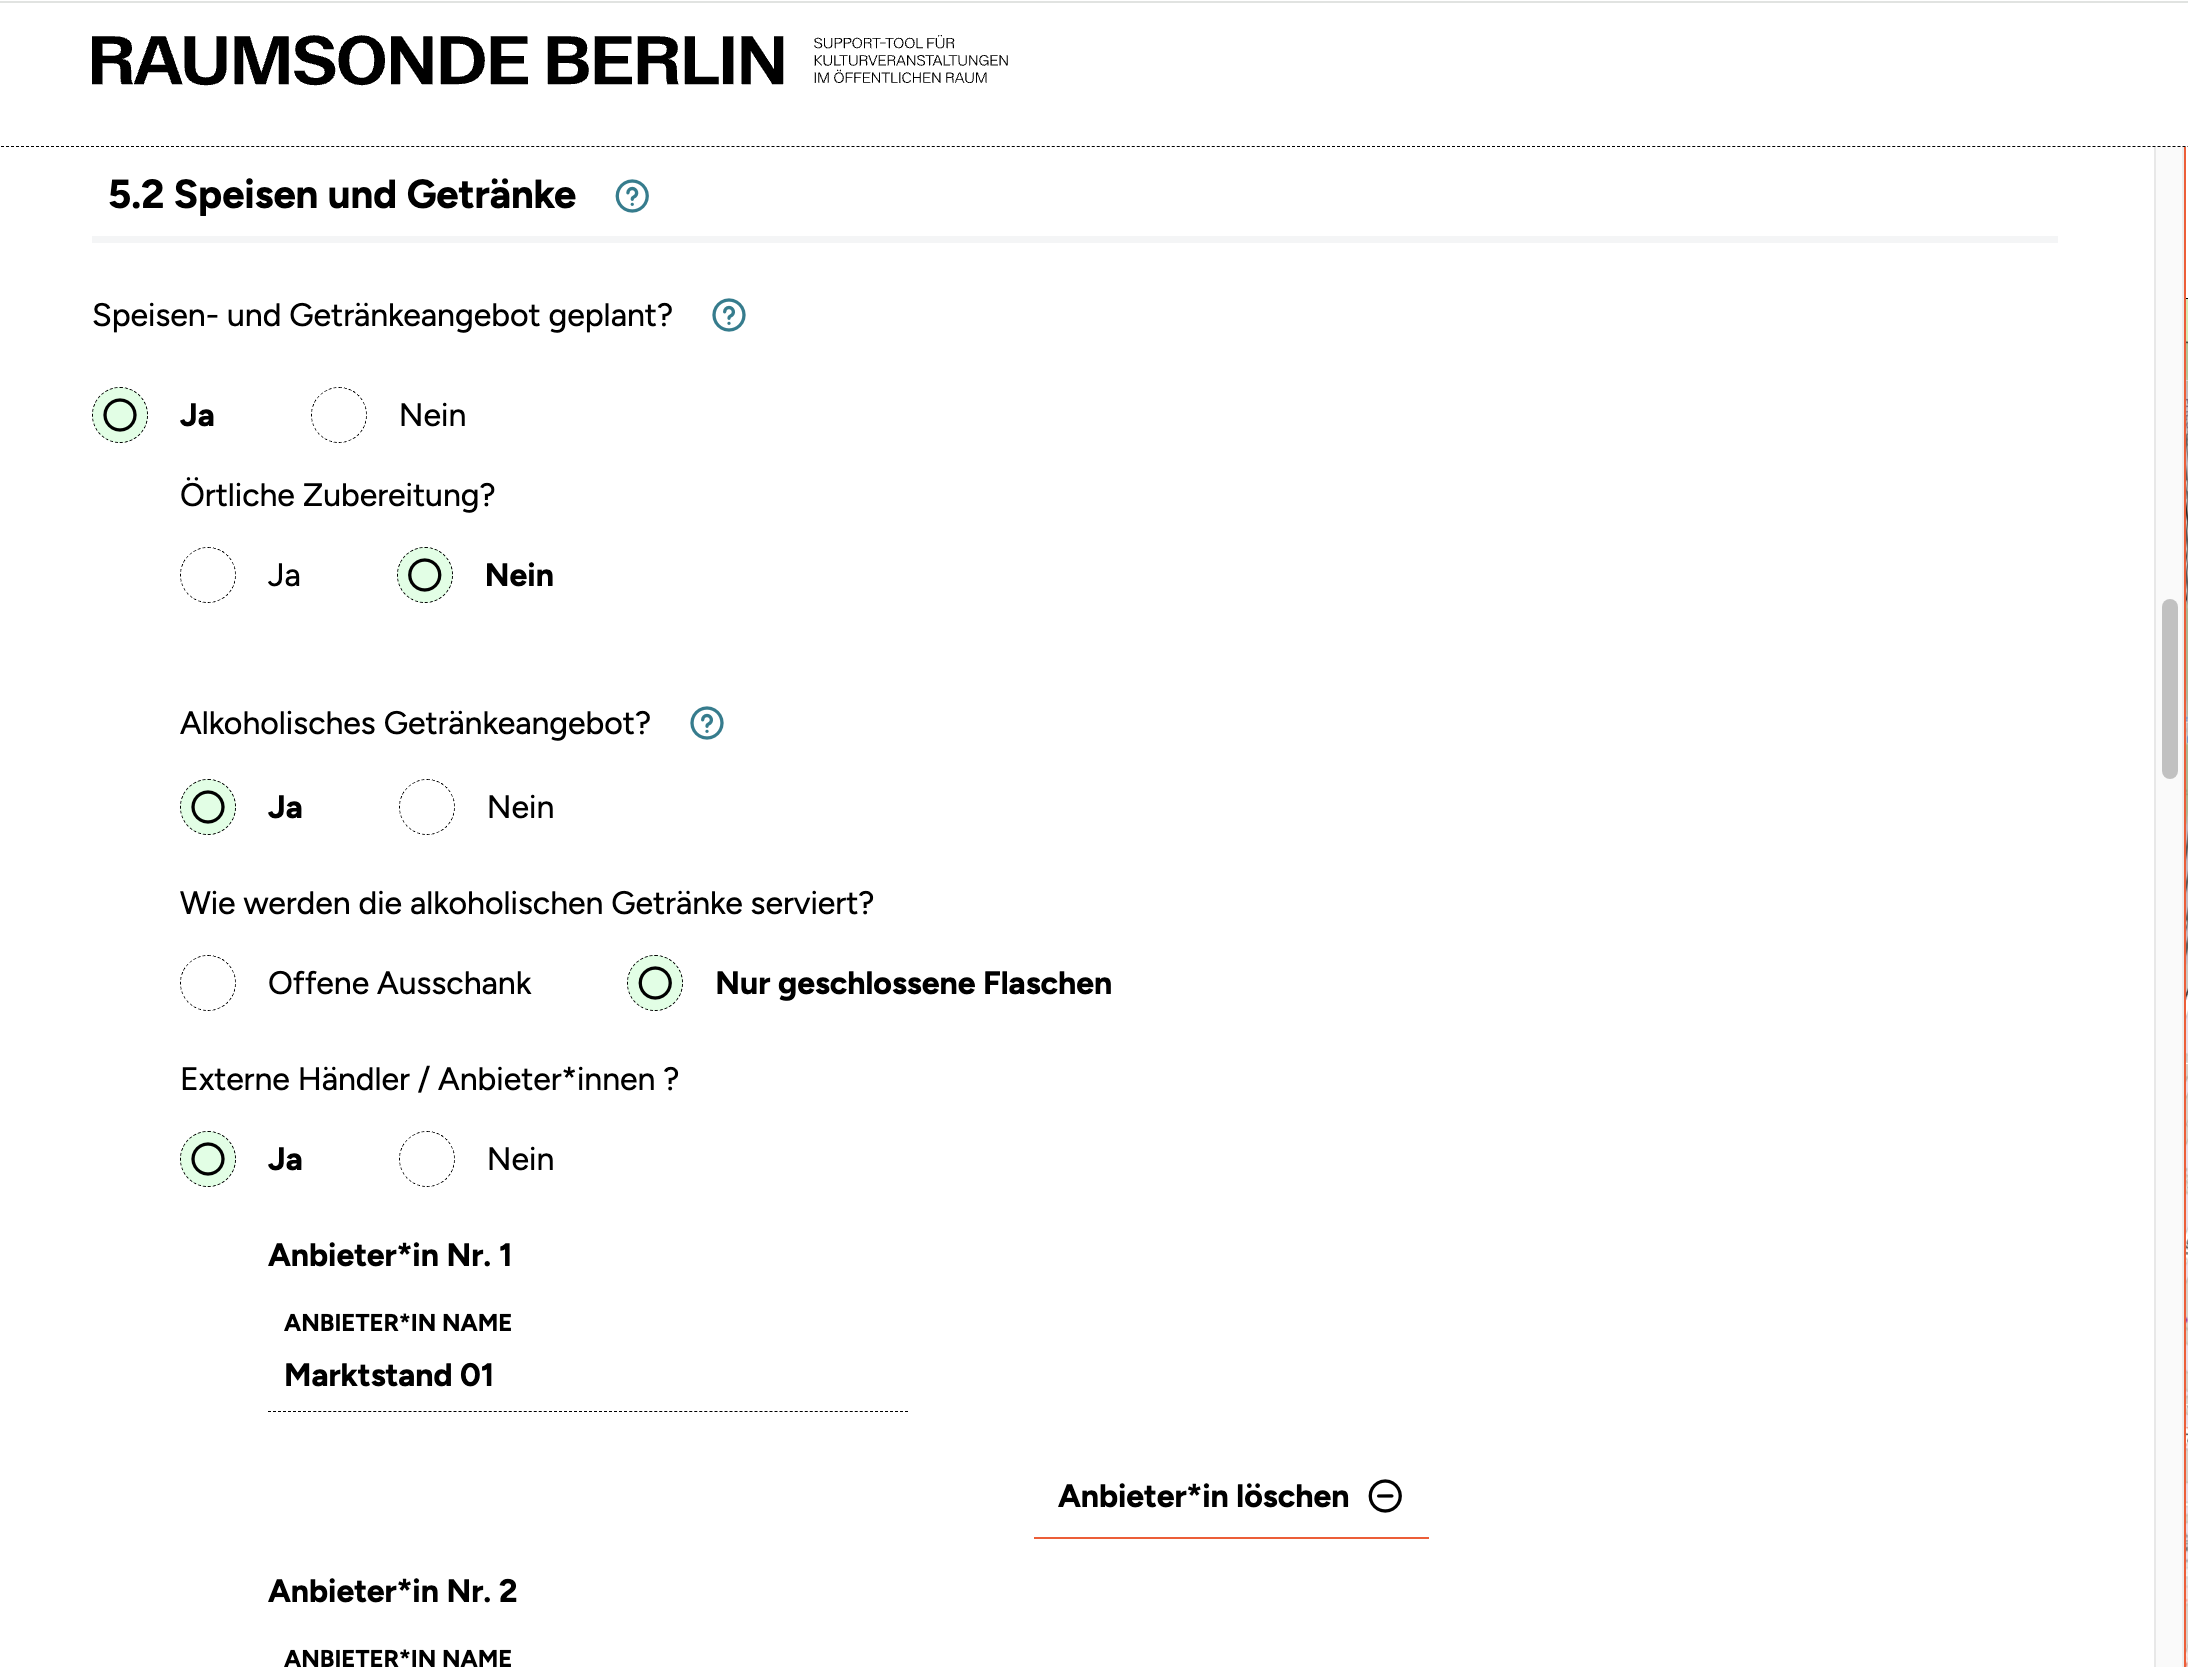Select Ja for Alkoholisches Getränkeangebot
The width and height of the screenshot is (2188, 1667).
tap(208, 807)
